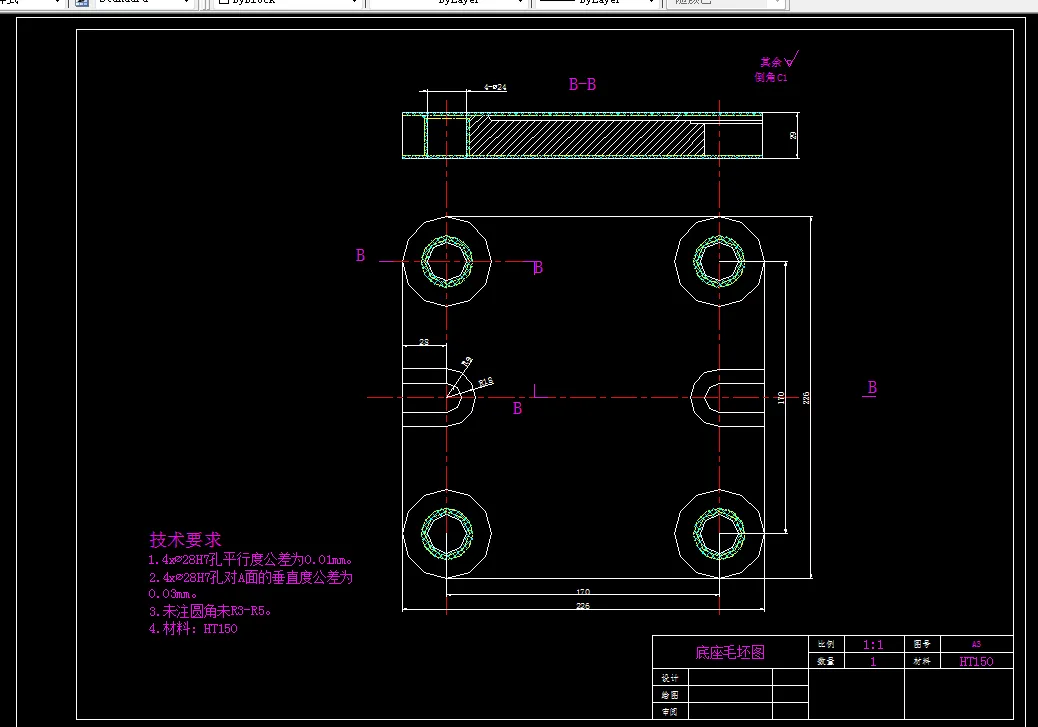Select section mark B left of upper-left hole
Viewport: 1038px width, 727px height.
click(x=360, y=255)
